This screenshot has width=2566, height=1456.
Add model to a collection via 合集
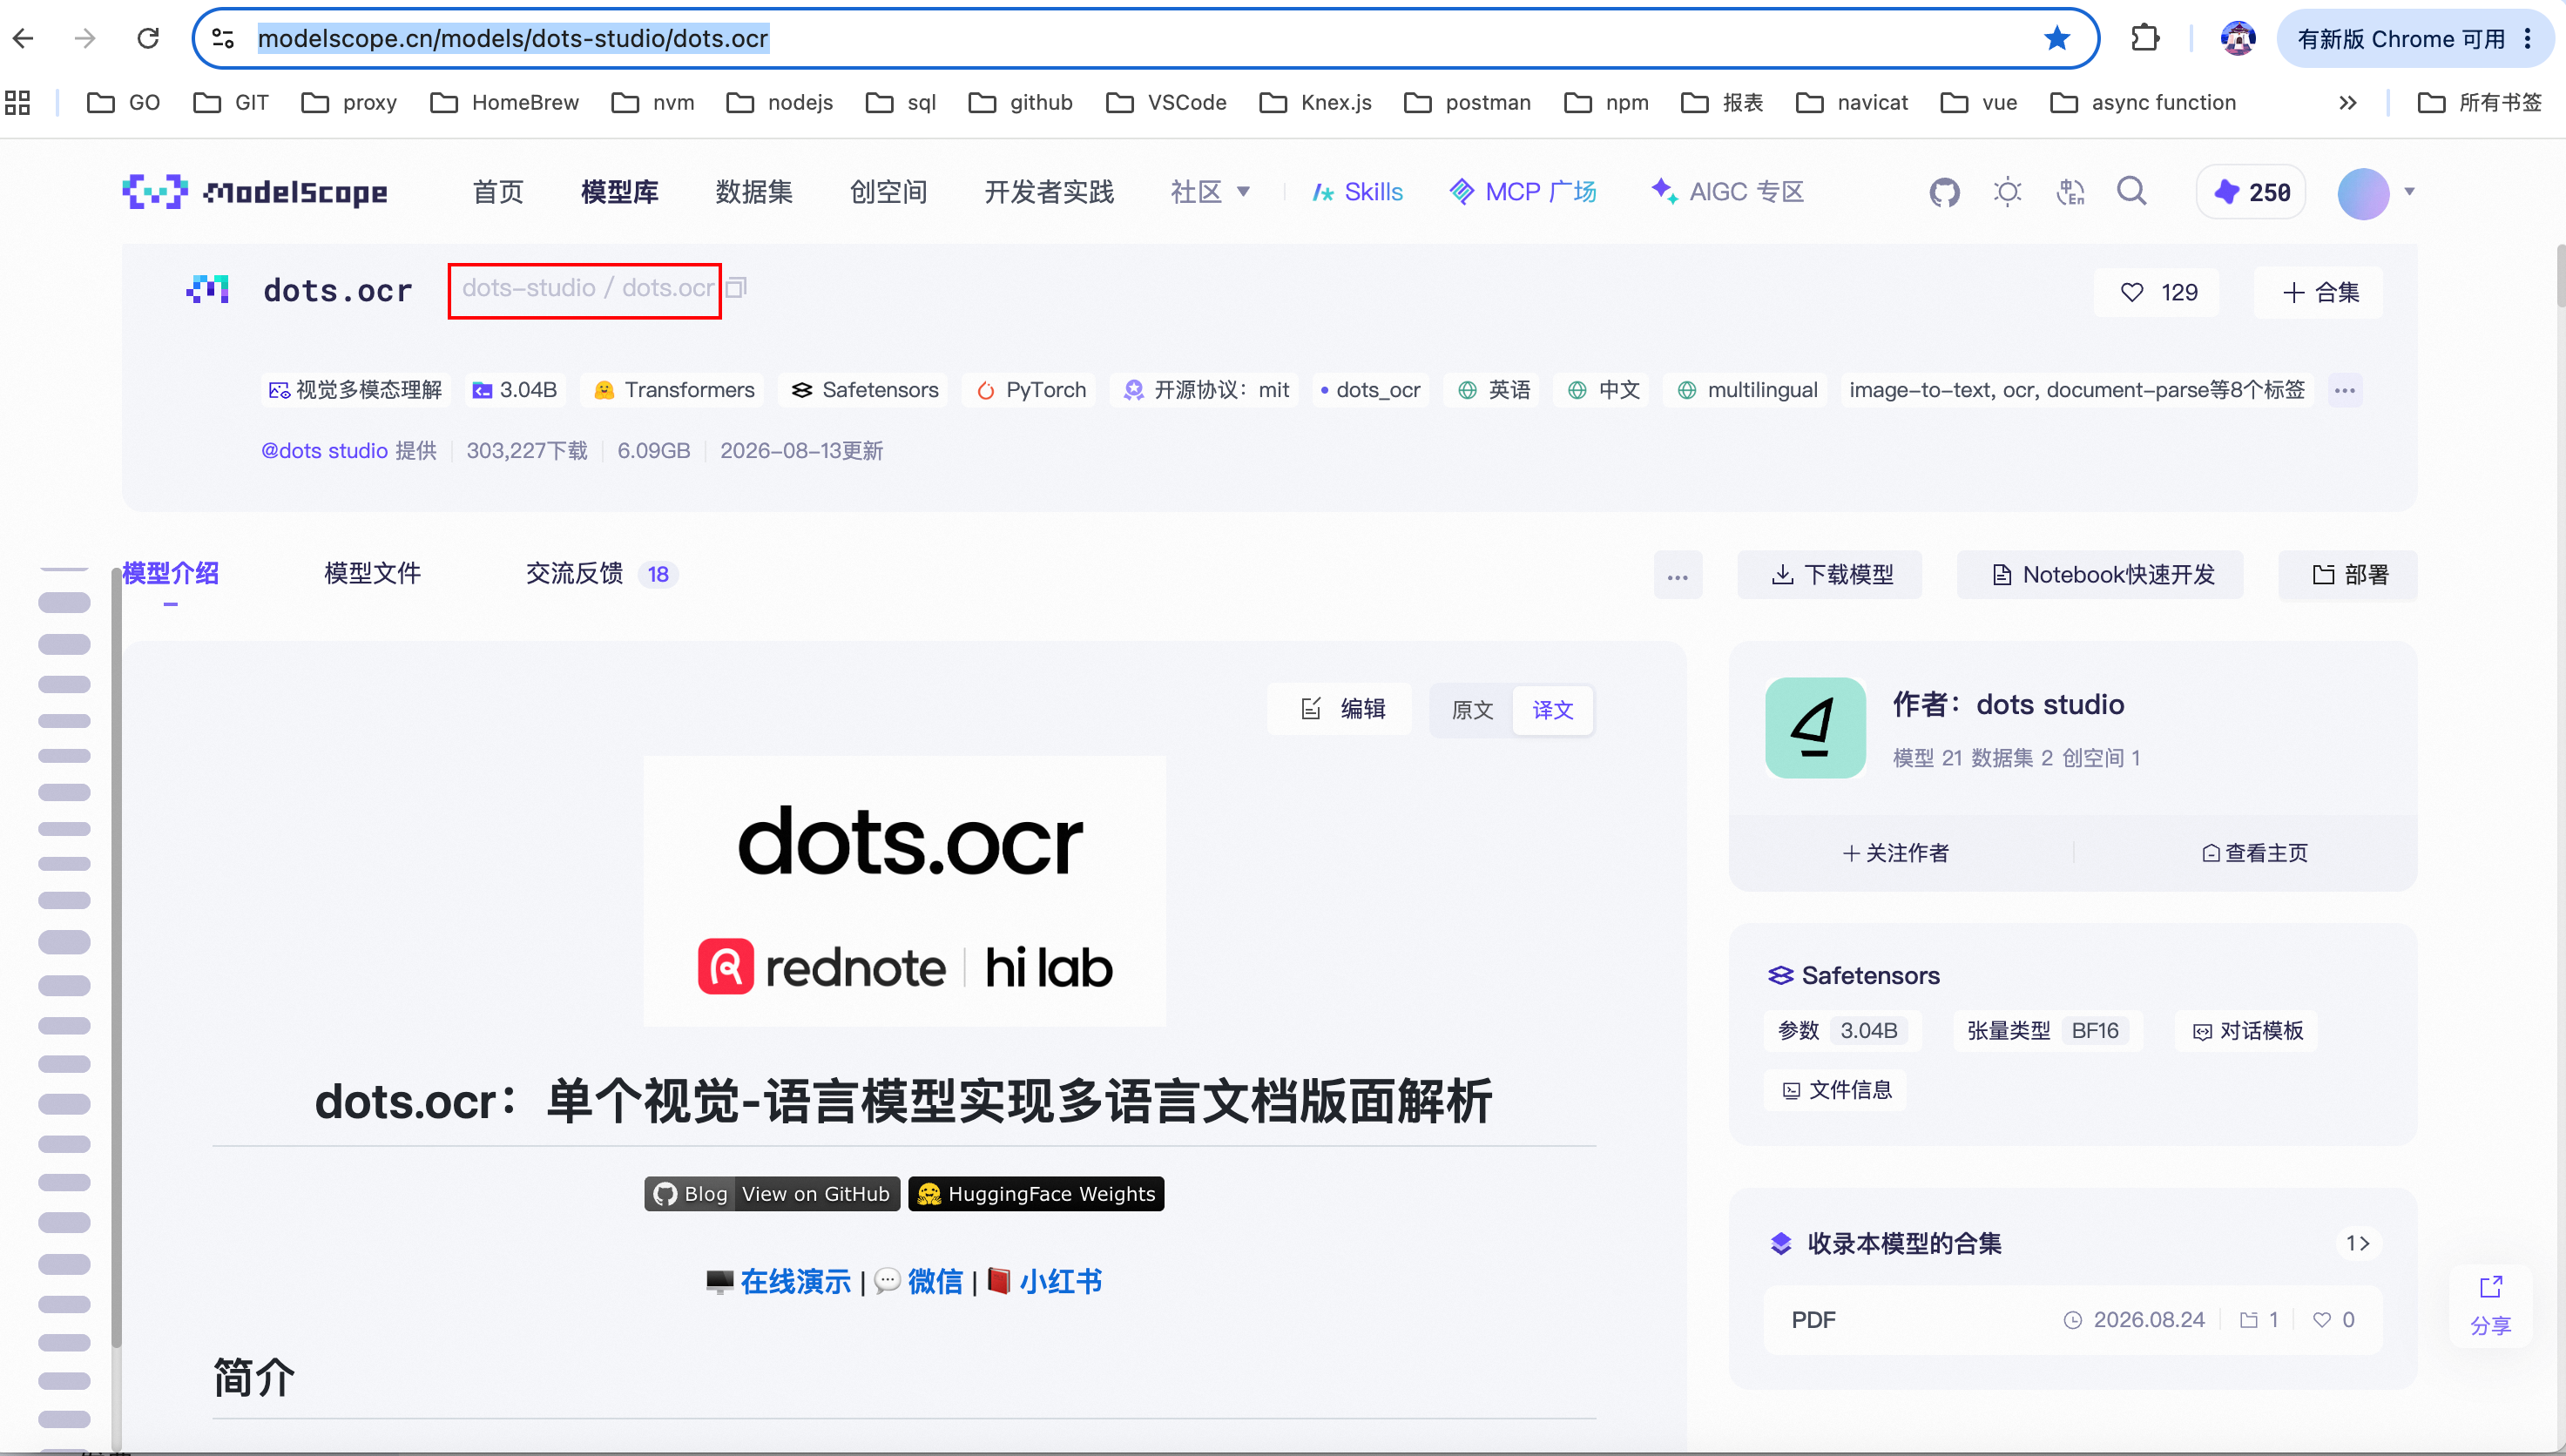(2319, 292)
